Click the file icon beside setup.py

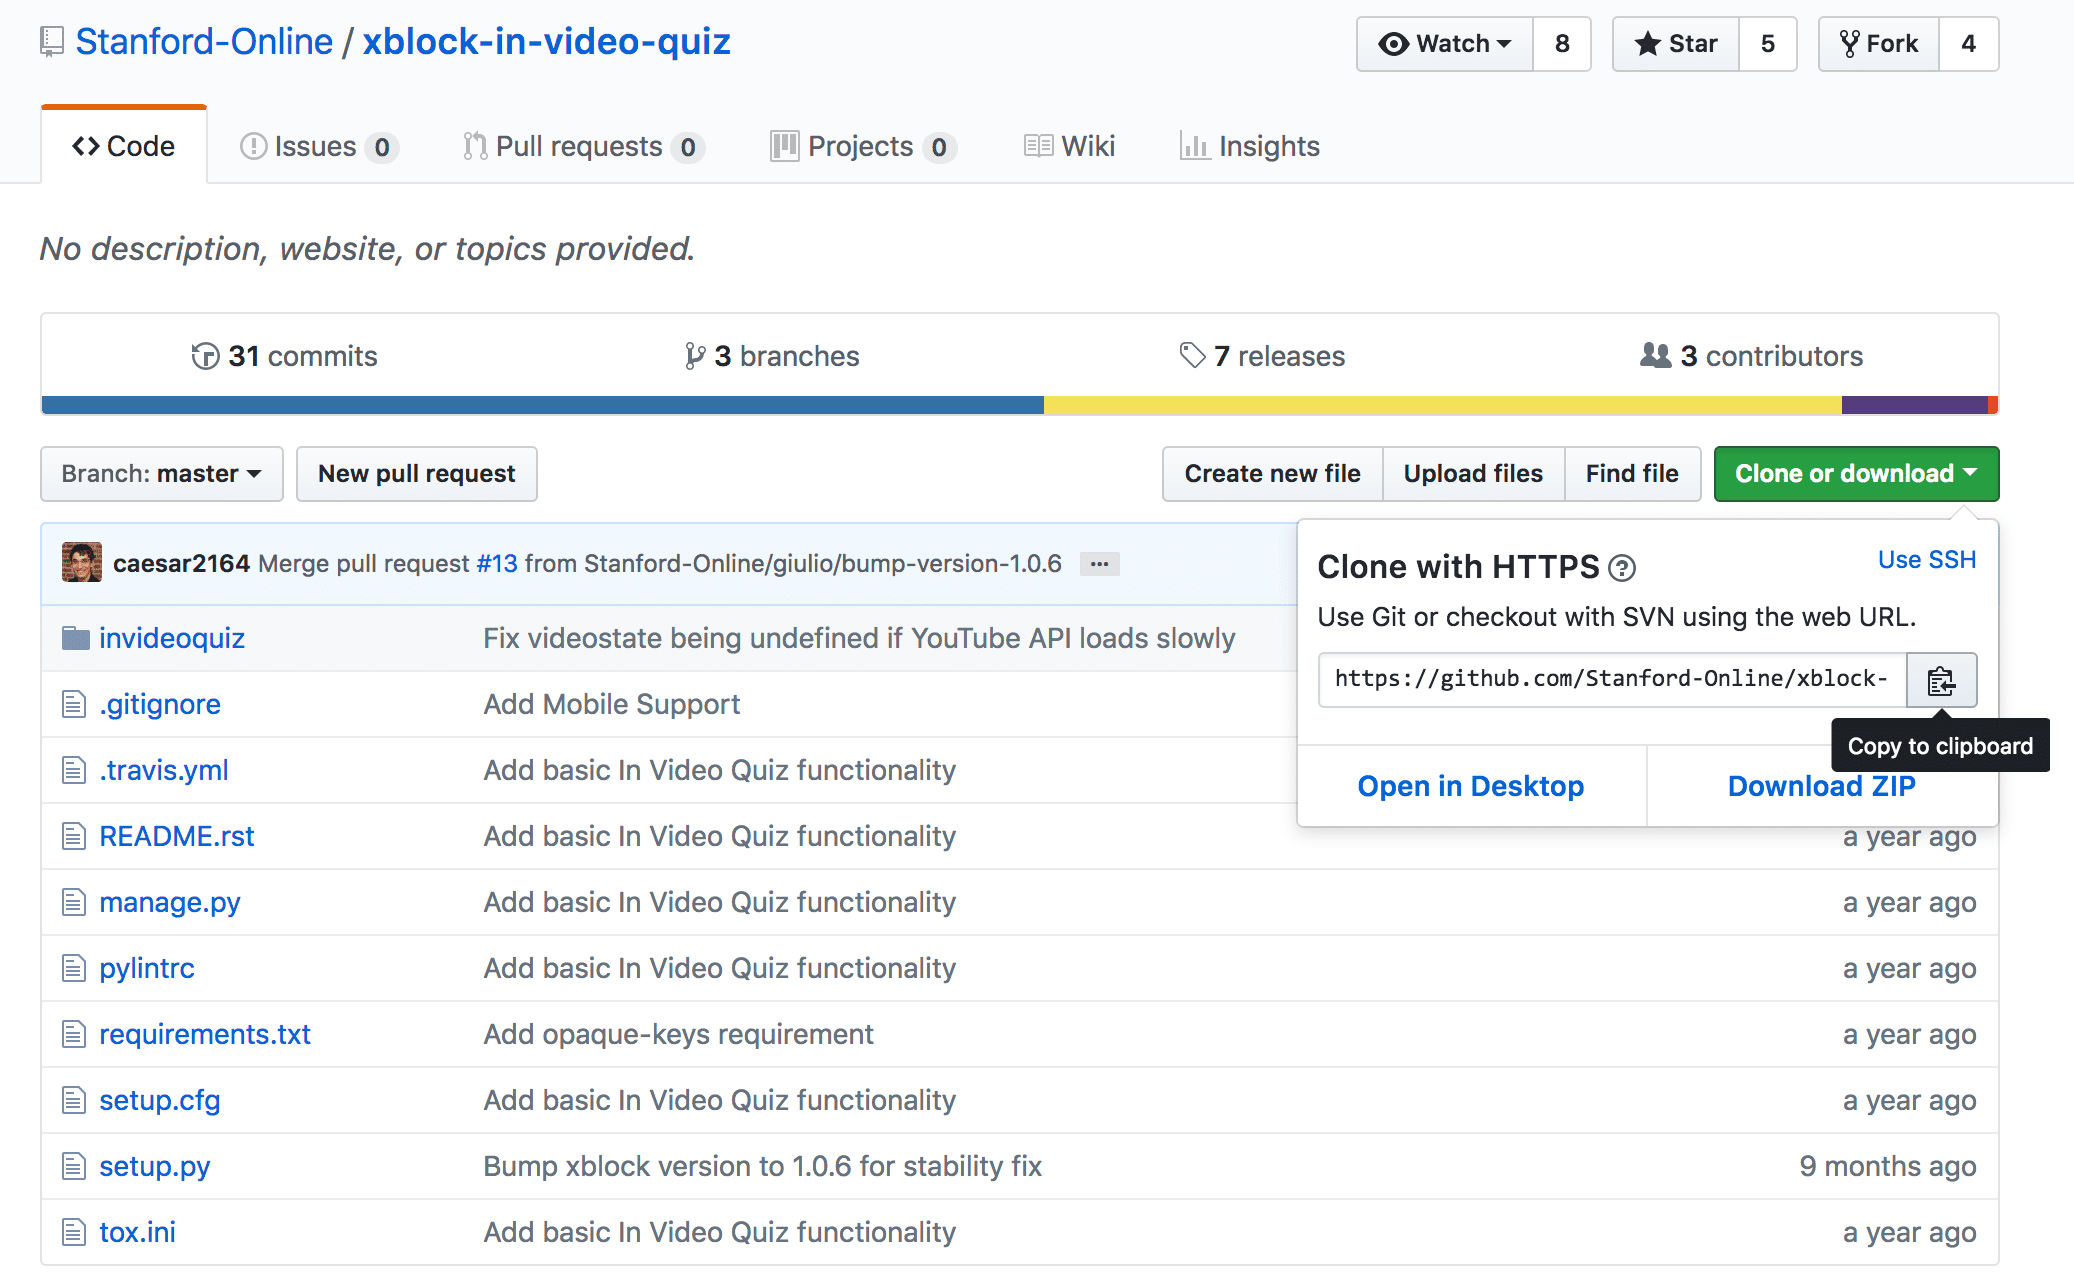pyautogui.click(x=74, y=1166)
